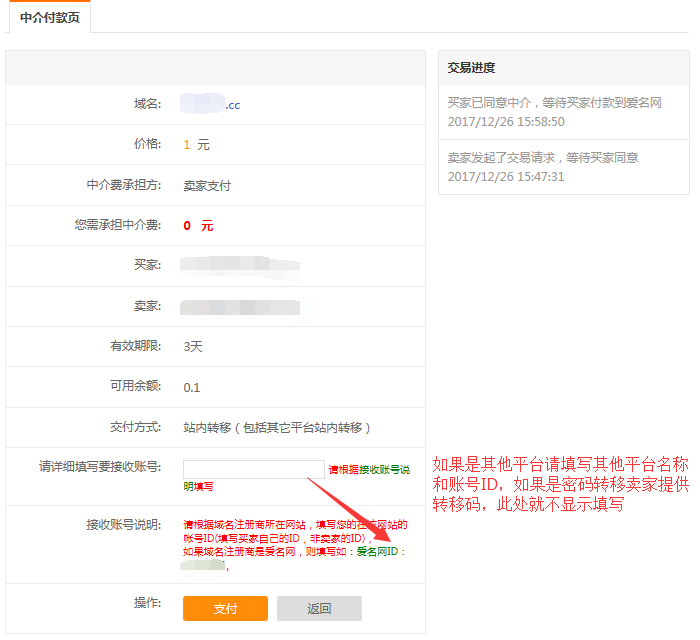Click the price value 1 元

coord(196,145)
